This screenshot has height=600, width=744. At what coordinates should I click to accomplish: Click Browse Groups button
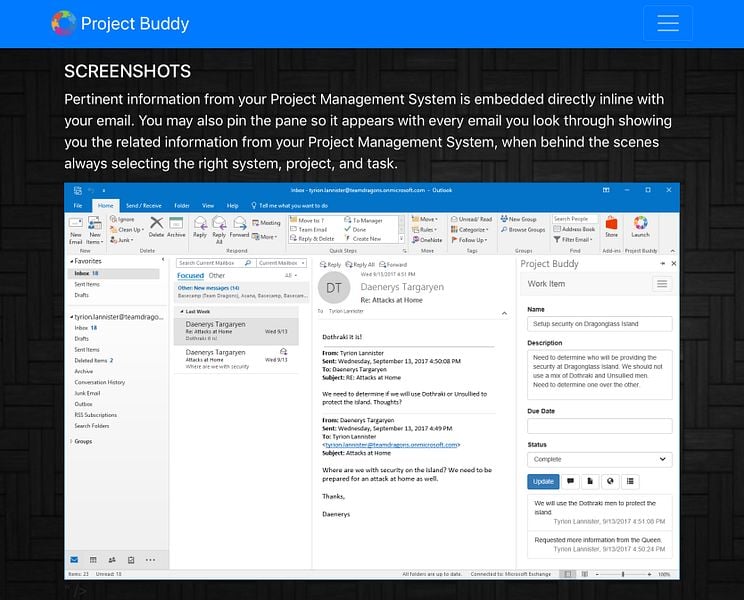523,230
